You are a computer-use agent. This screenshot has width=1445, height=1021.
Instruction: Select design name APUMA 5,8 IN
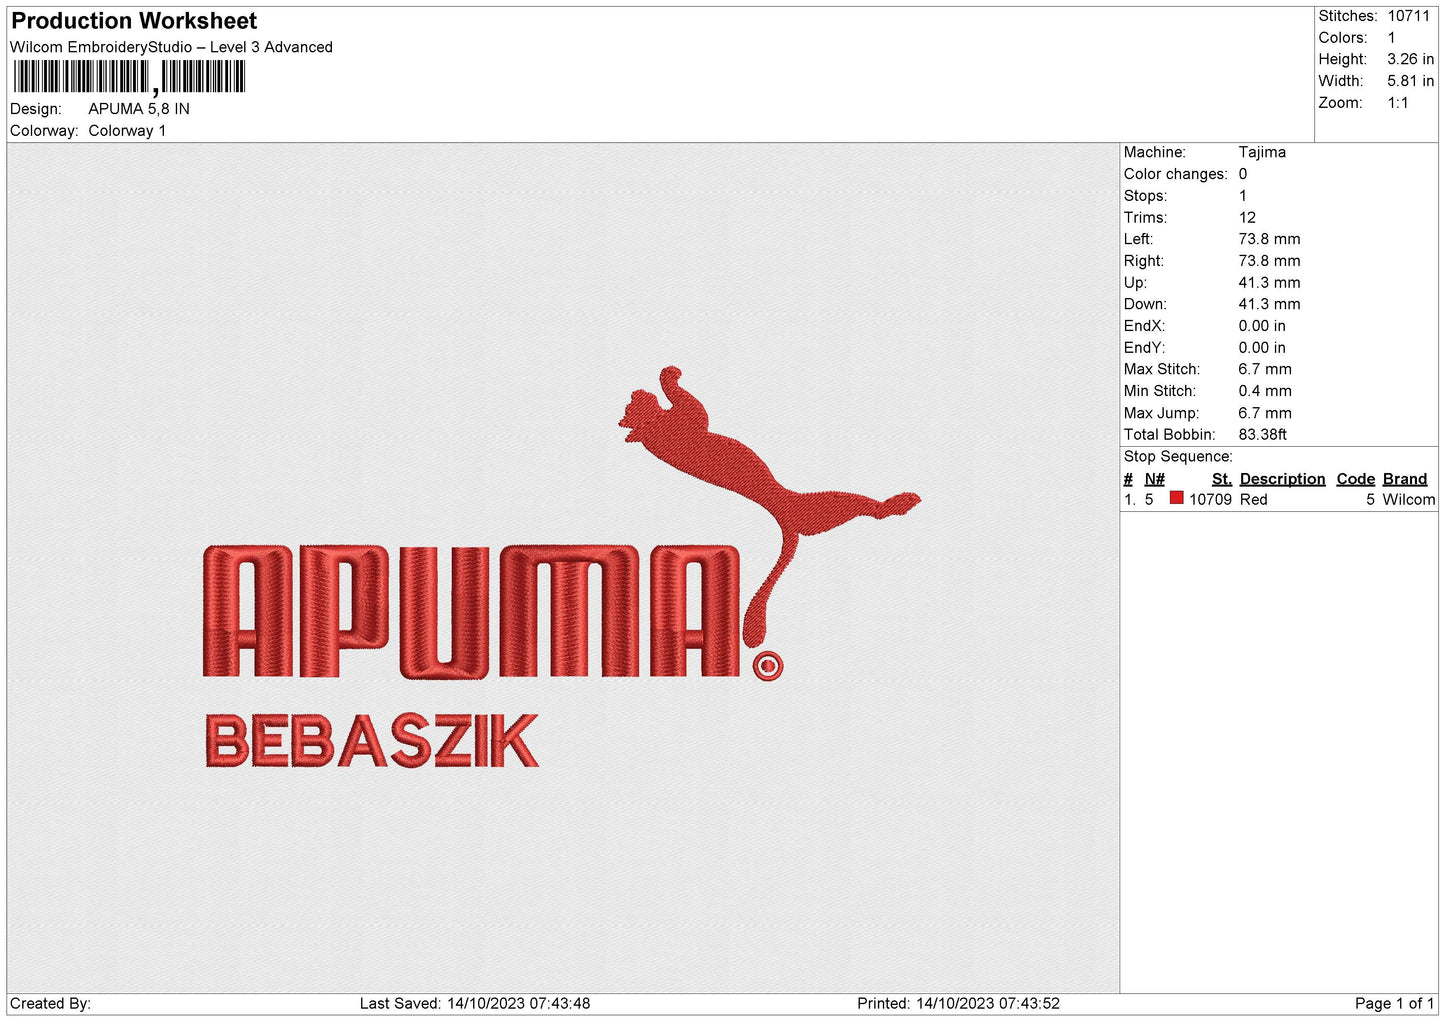pos(139,109)
